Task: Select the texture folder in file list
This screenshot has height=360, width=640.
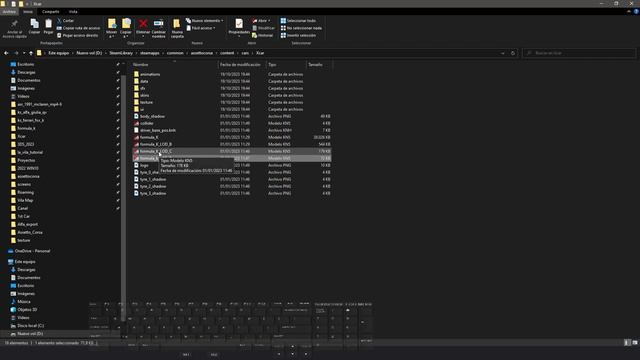Action: click(232, 102)
